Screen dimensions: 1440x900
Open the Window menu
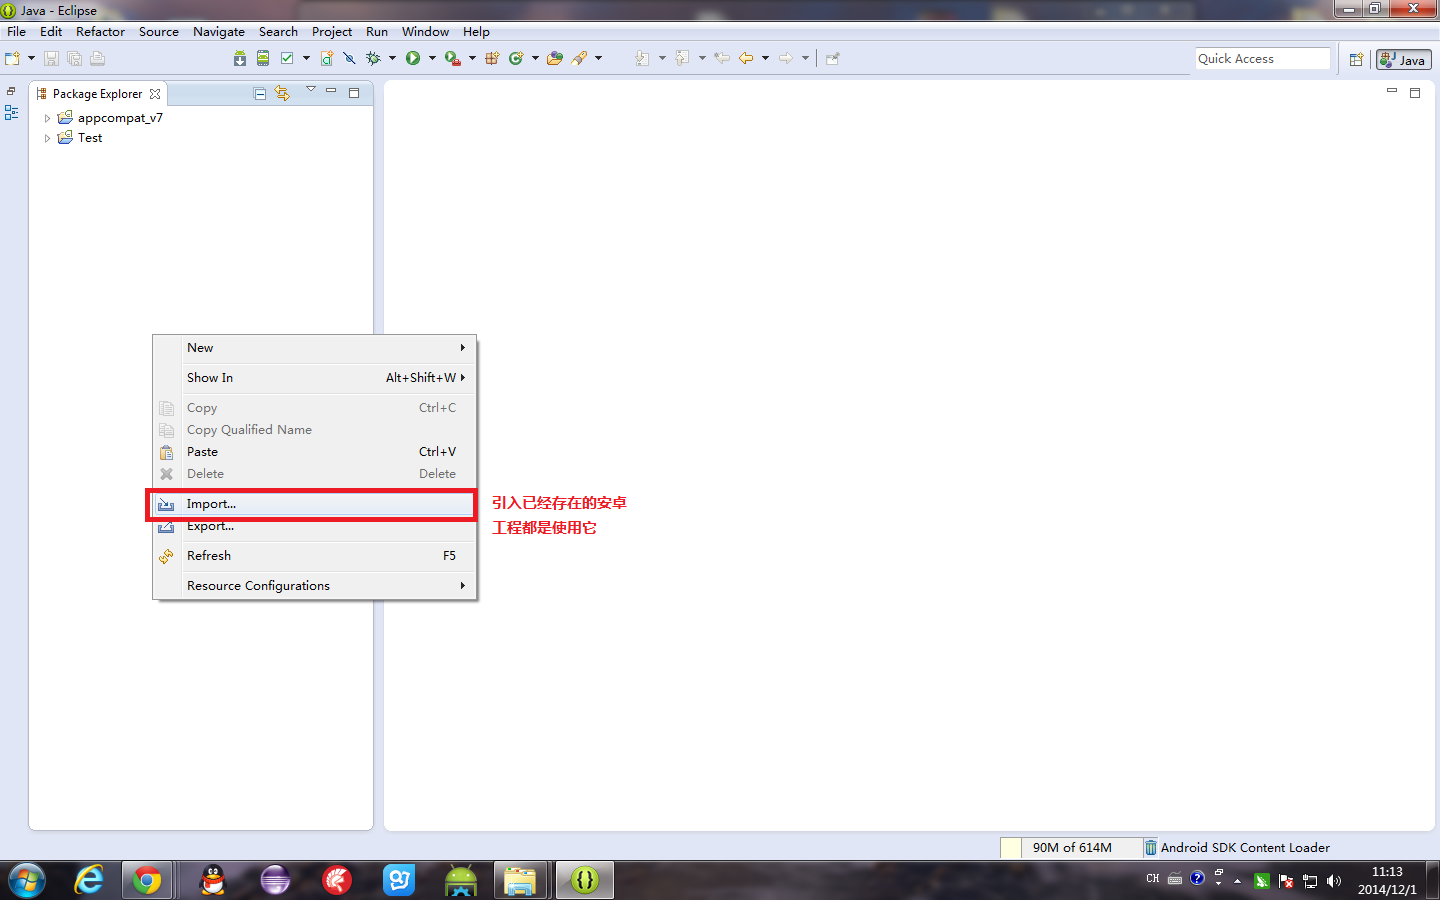pos(425,32)
